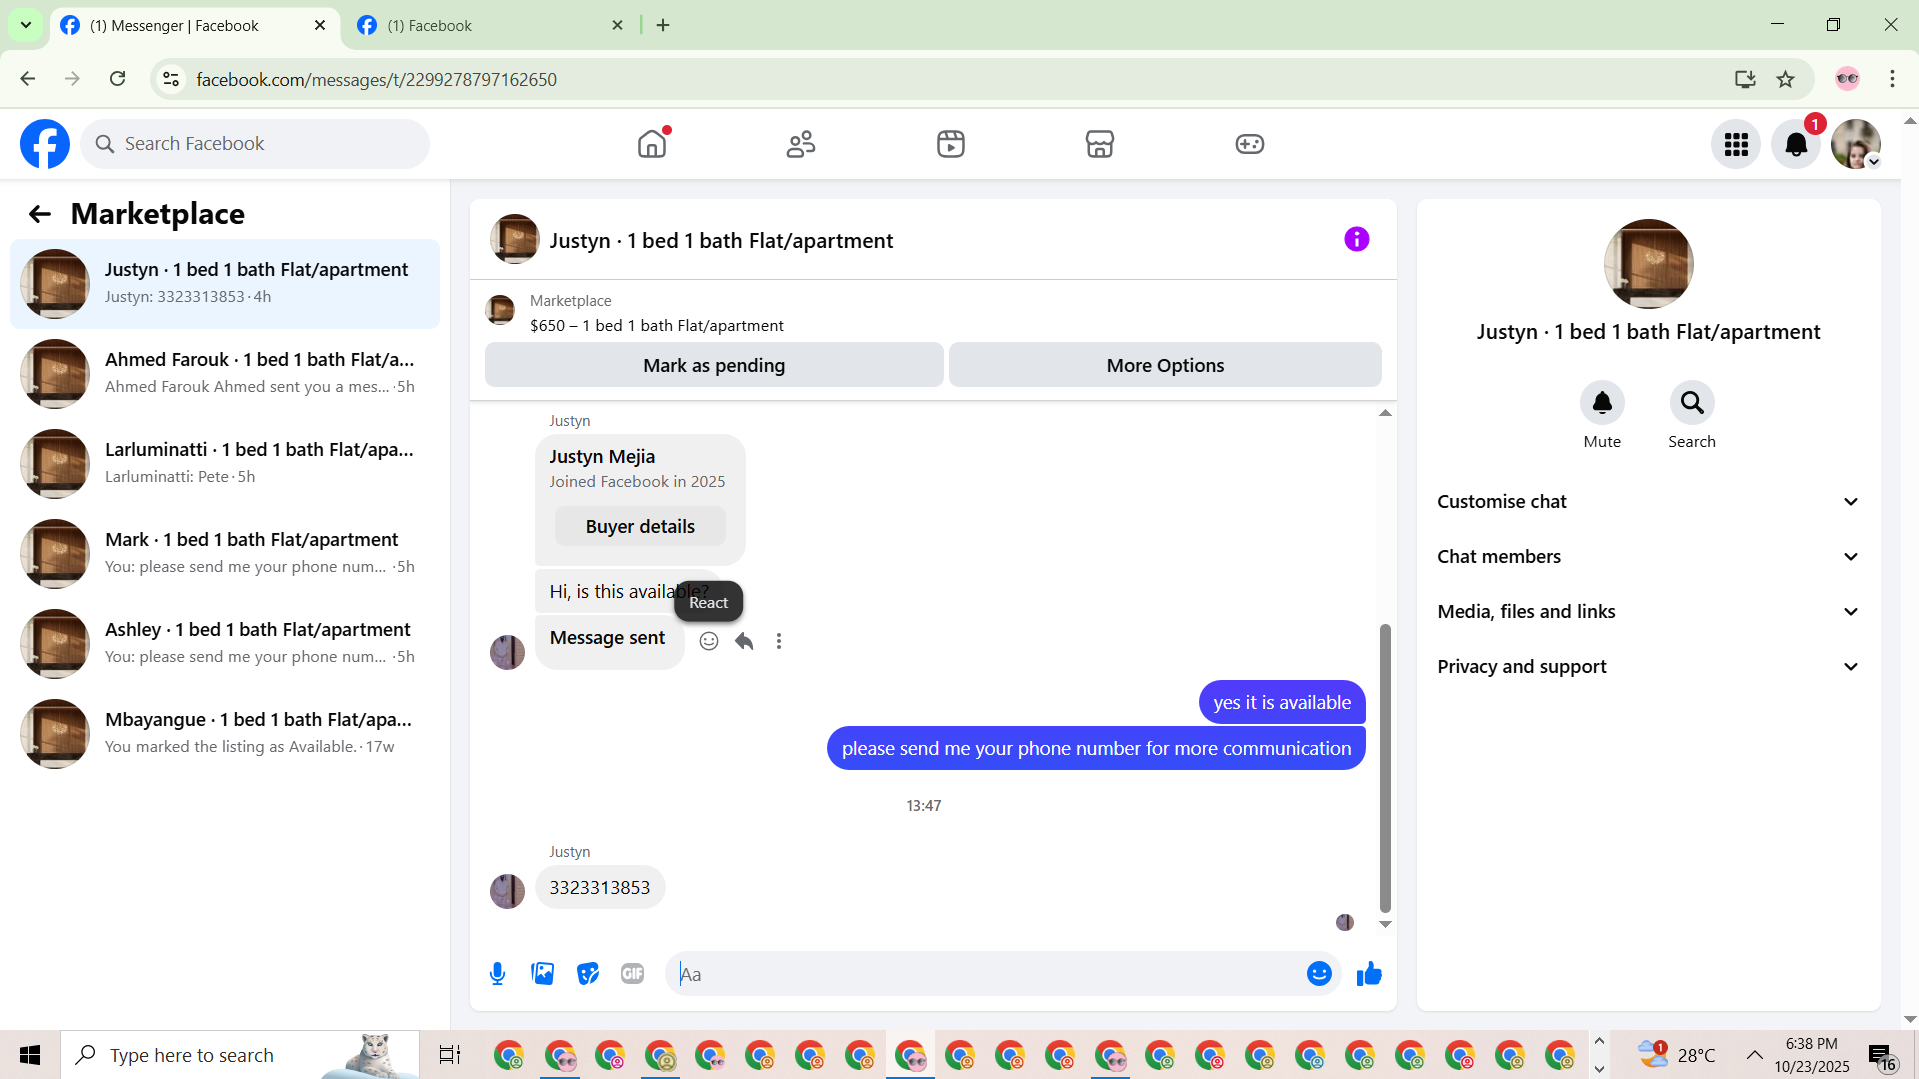1919x1079 pixels.
Task: Open emoji picker in message box
Action: [1319, 974]
